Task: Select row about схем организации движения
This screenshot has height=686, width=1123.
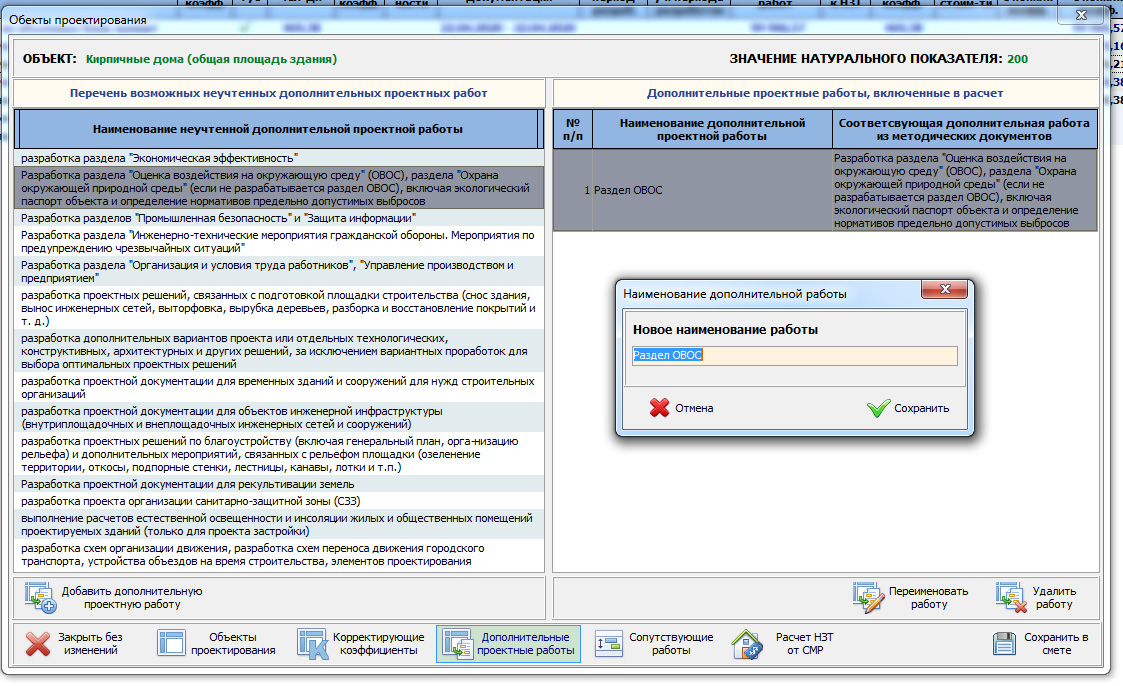Action: [x=279, y=555]
